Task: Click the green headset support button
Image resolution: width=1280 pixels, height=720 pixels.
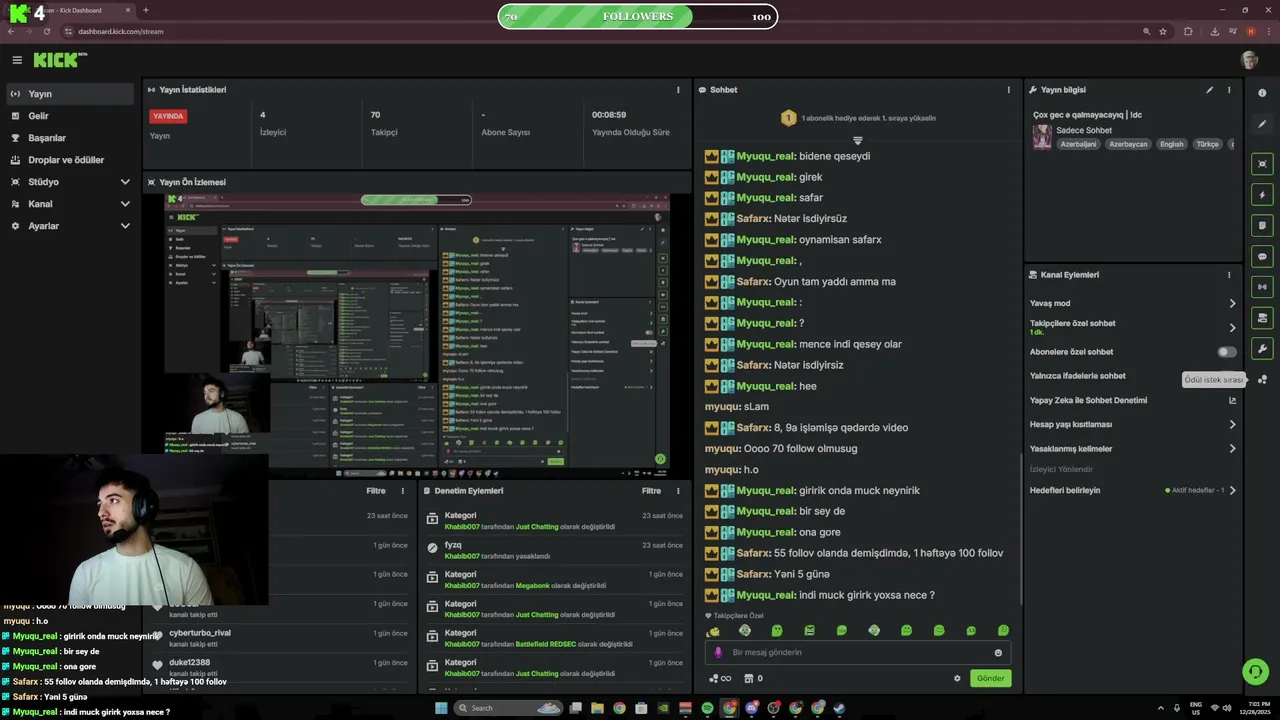Action: click(x=1255, y=671)
